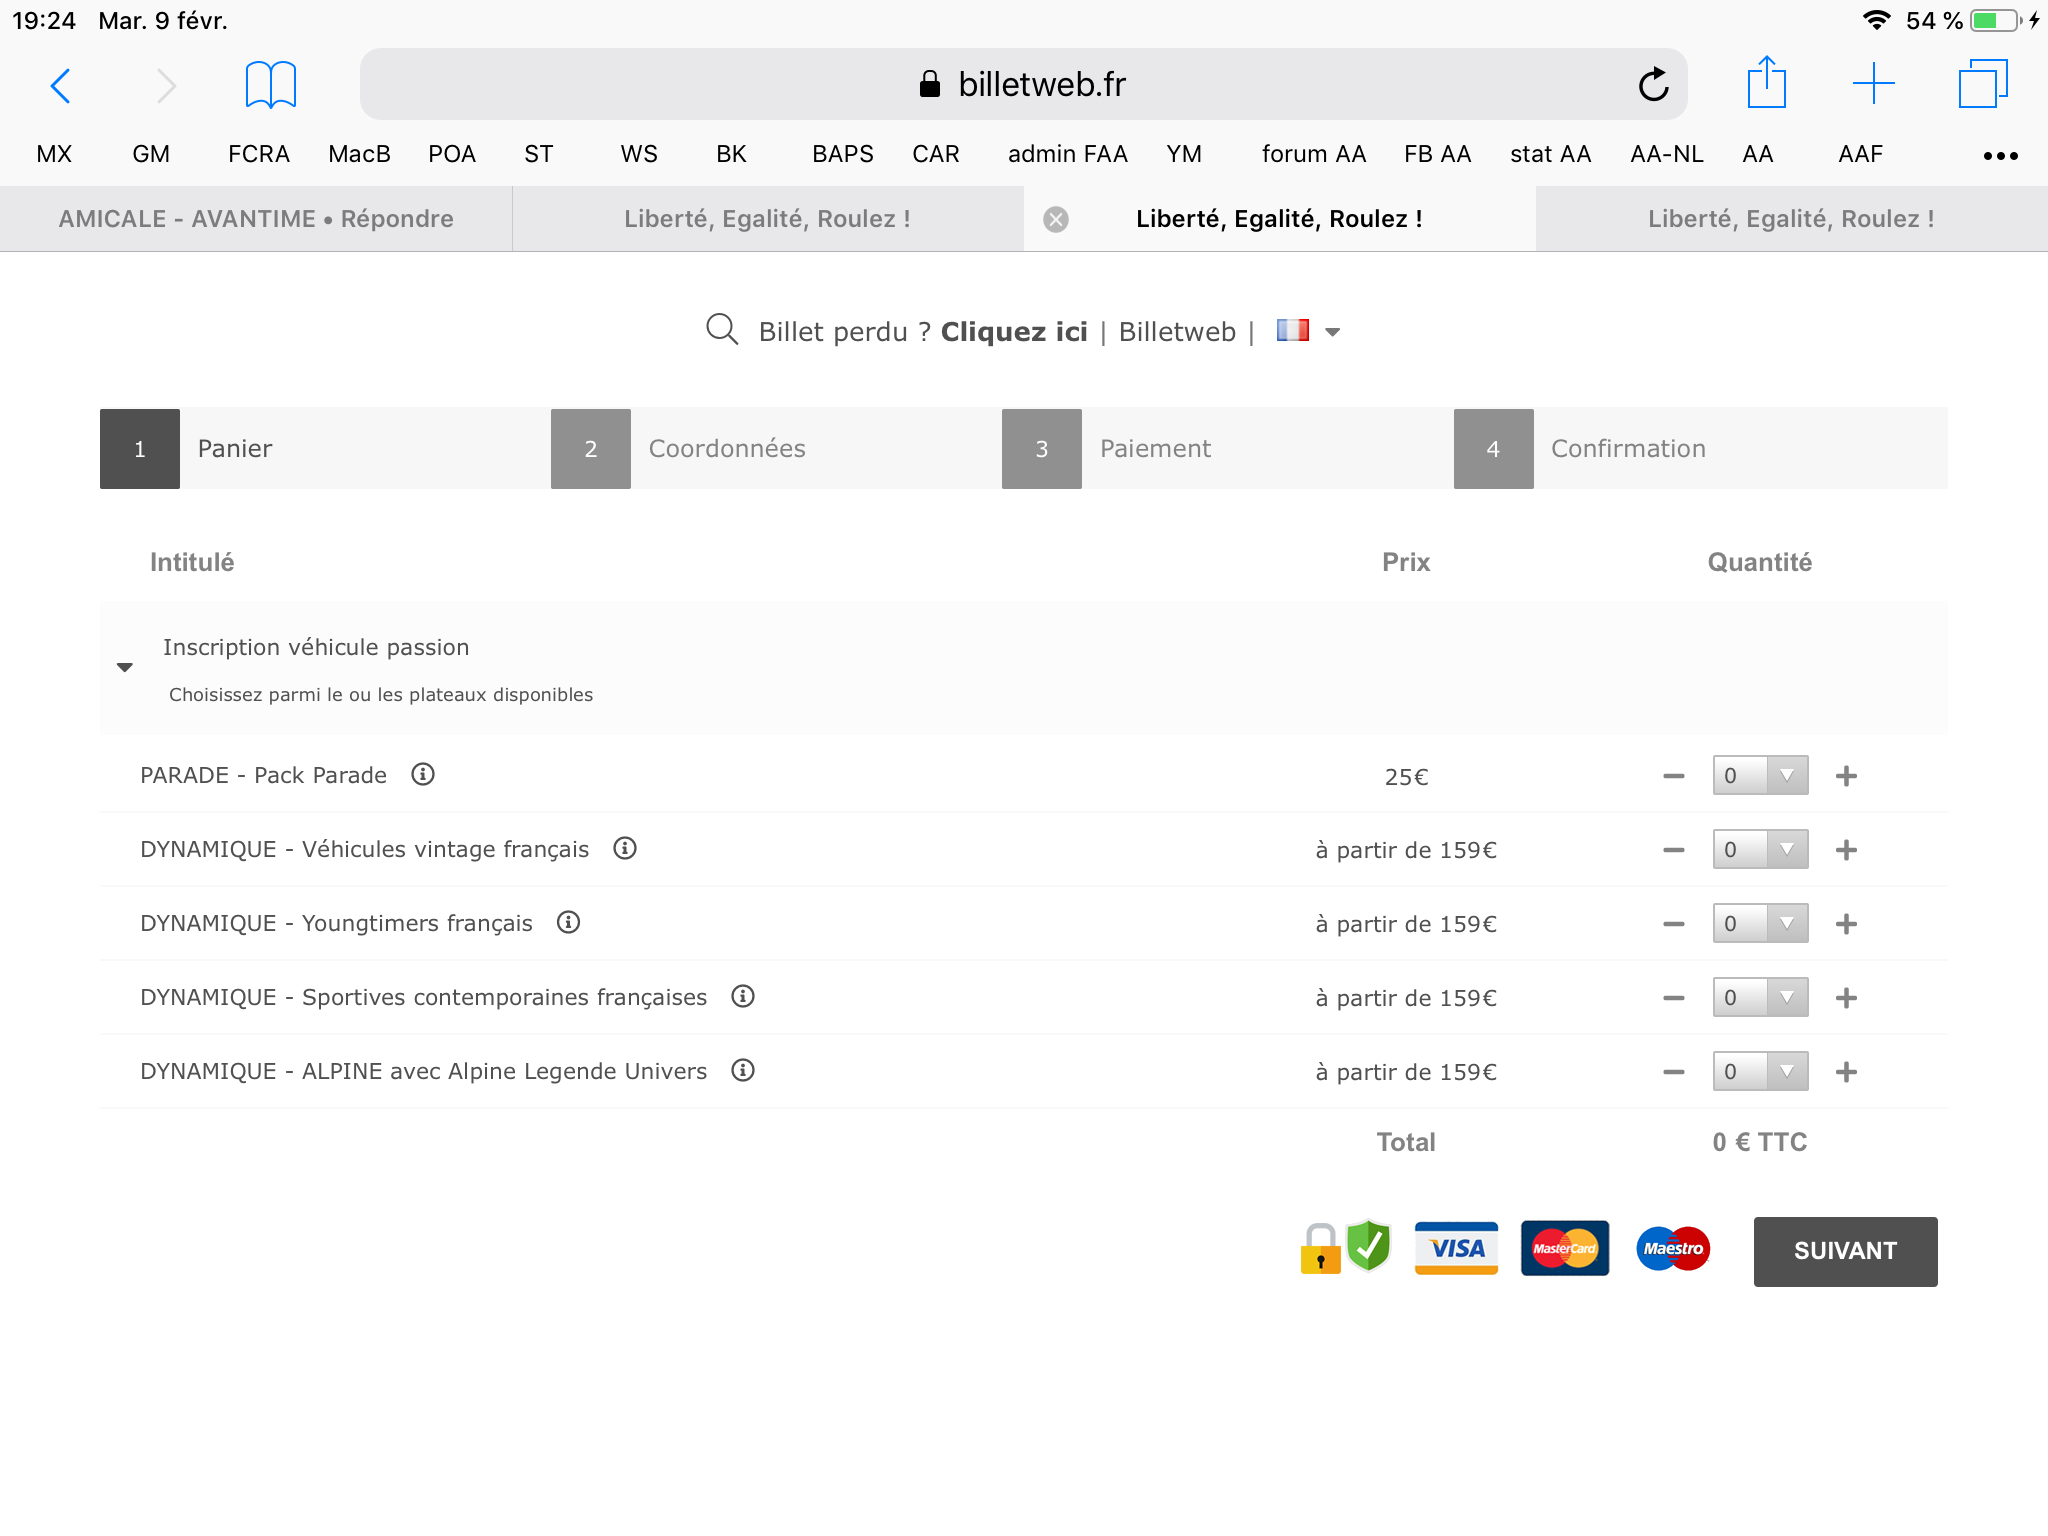Close the active Liberté, Egalité, Roulez tab
The width and height of the screenshot is (2048, 1536).
[x=1056, y=220]
